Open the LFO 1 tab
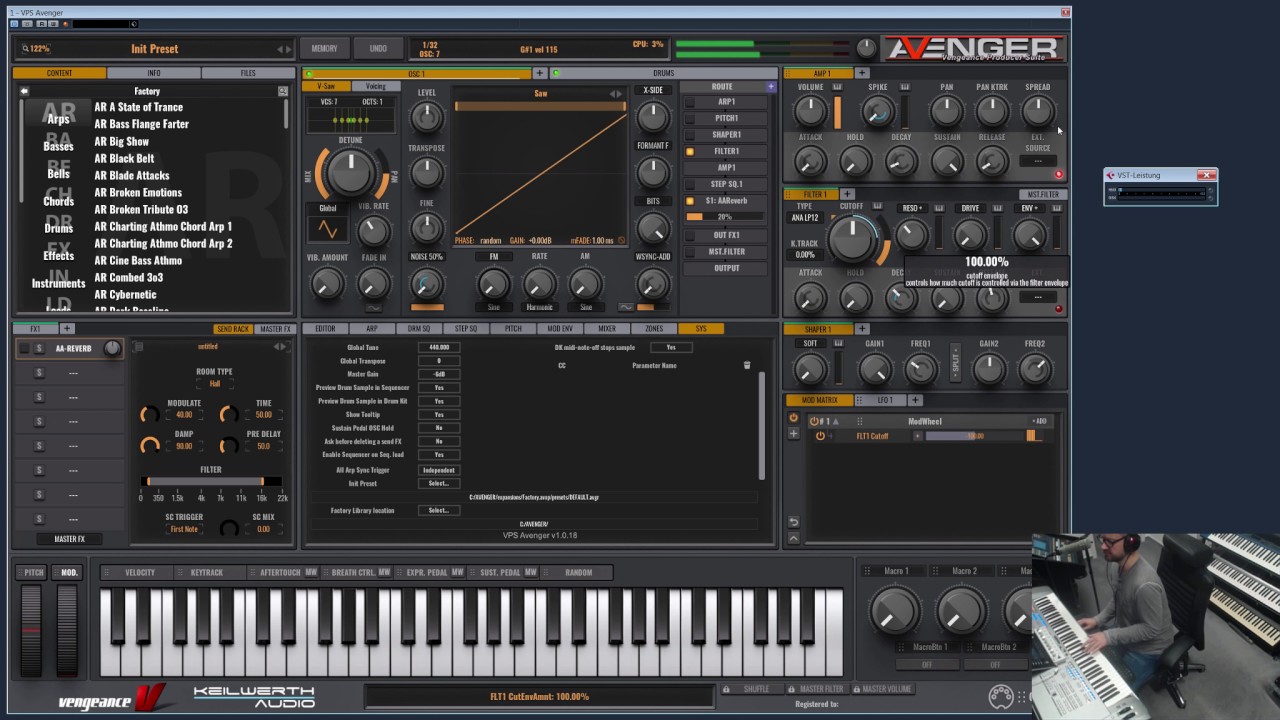The width and height of the screenshot is (1280, 720). (885, 400)
